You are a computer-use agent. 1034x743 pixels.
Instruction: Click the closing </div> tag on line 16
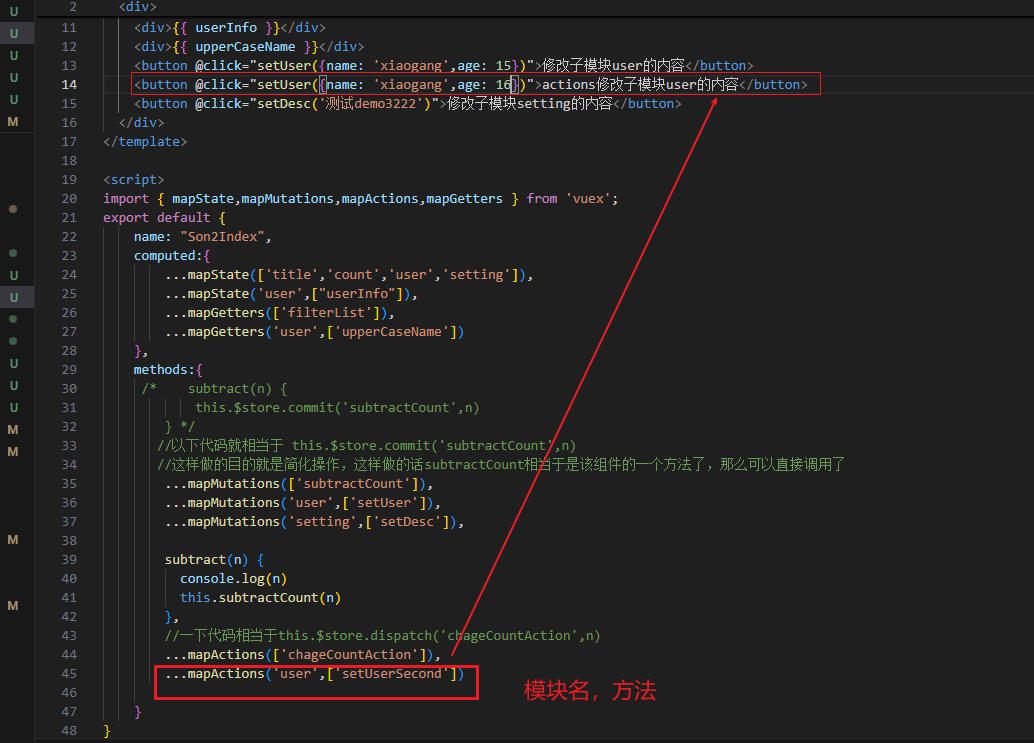[142, 123]
